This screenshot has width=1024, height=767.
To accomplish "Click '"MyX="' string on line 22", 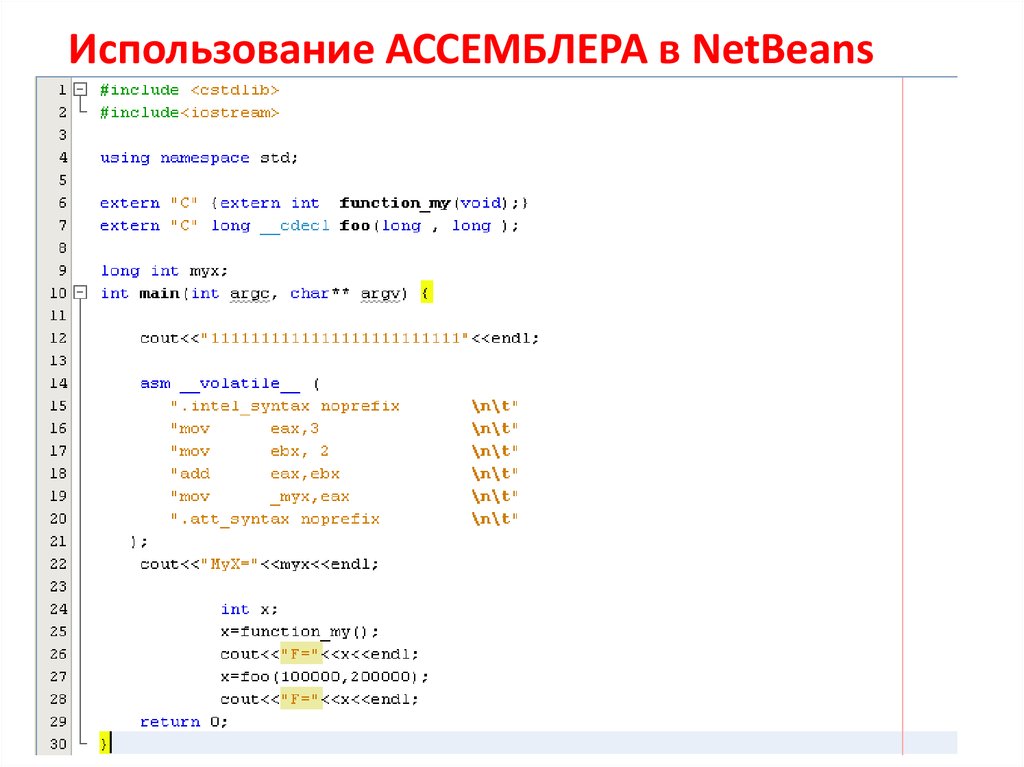I will point(230,564).
